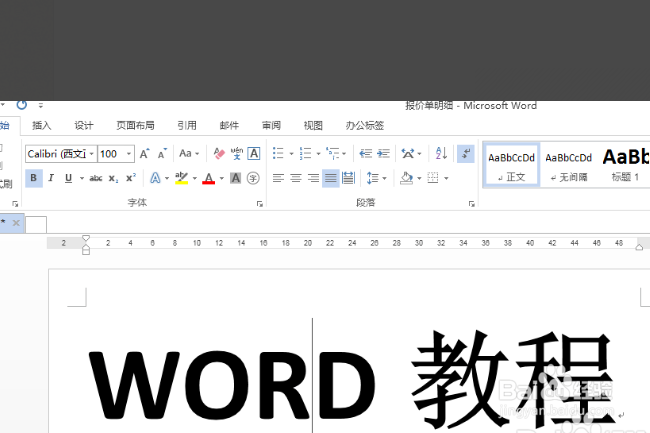650x433 pixels.
Task: Apply bullet list icon
Action: click(x=278, y=153)
